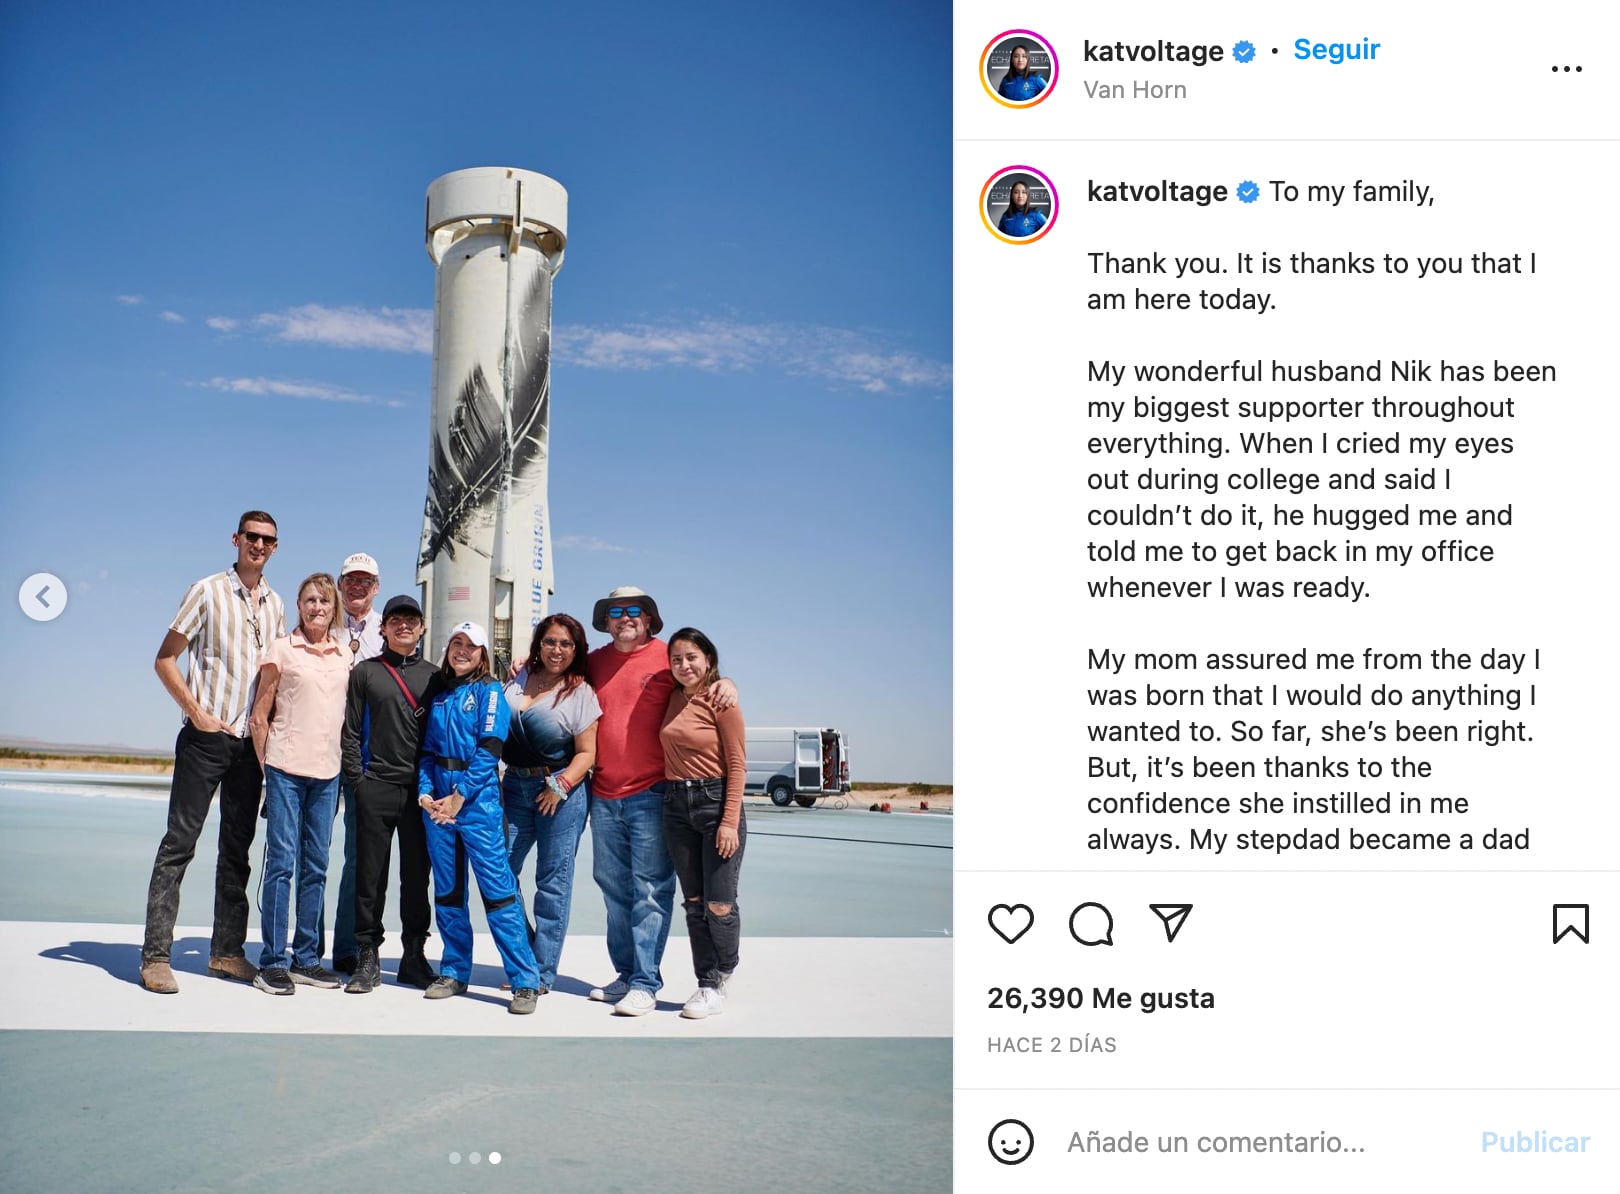Go to the previous photo with the left arrow
The height and width of the screenshot is (1194, 1620).
43,597
